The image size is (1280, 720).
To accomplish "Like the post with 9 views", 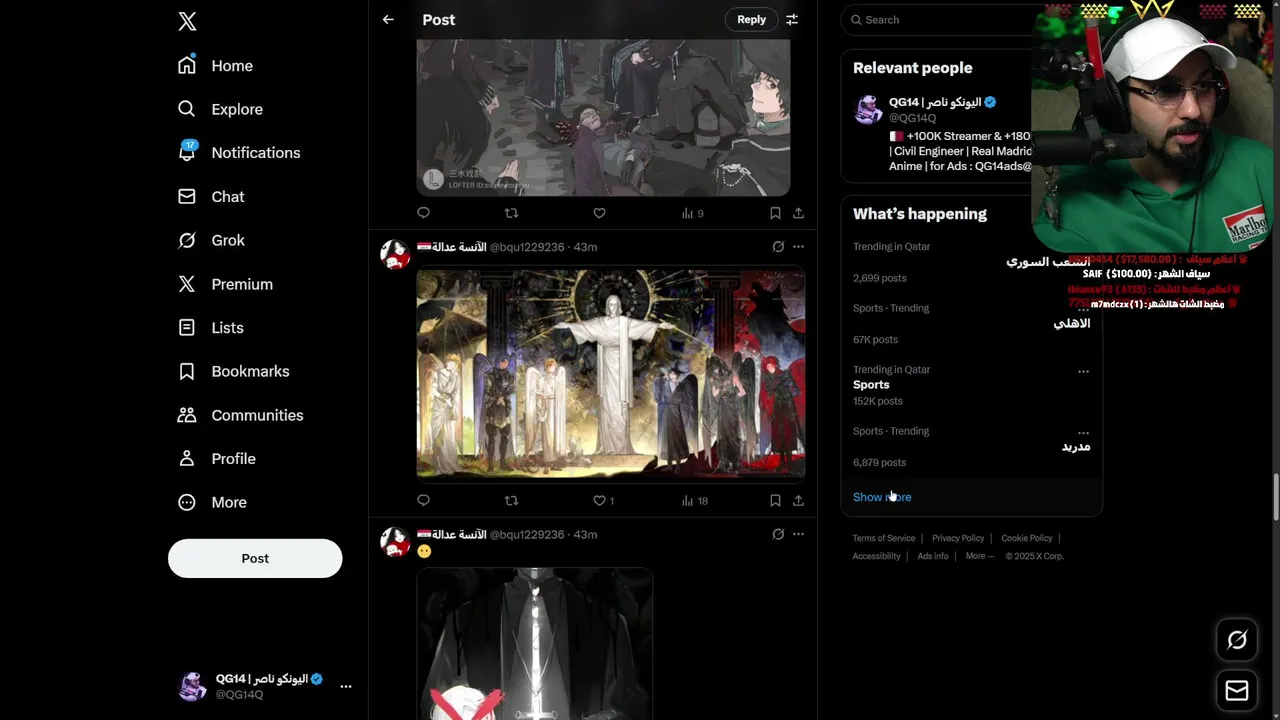I will click(599, 213).
